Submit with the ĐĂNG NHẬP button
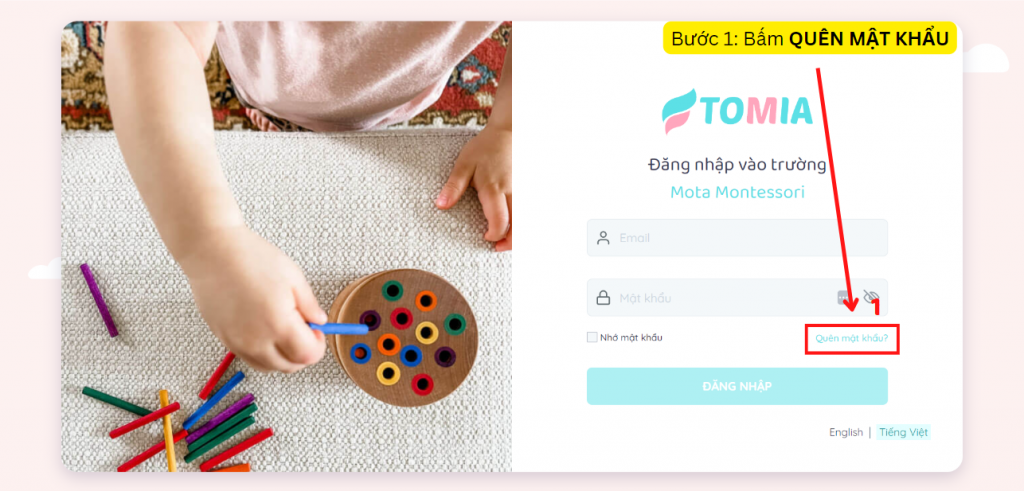Screen dimensions: 1024x491 click(737, 386)
